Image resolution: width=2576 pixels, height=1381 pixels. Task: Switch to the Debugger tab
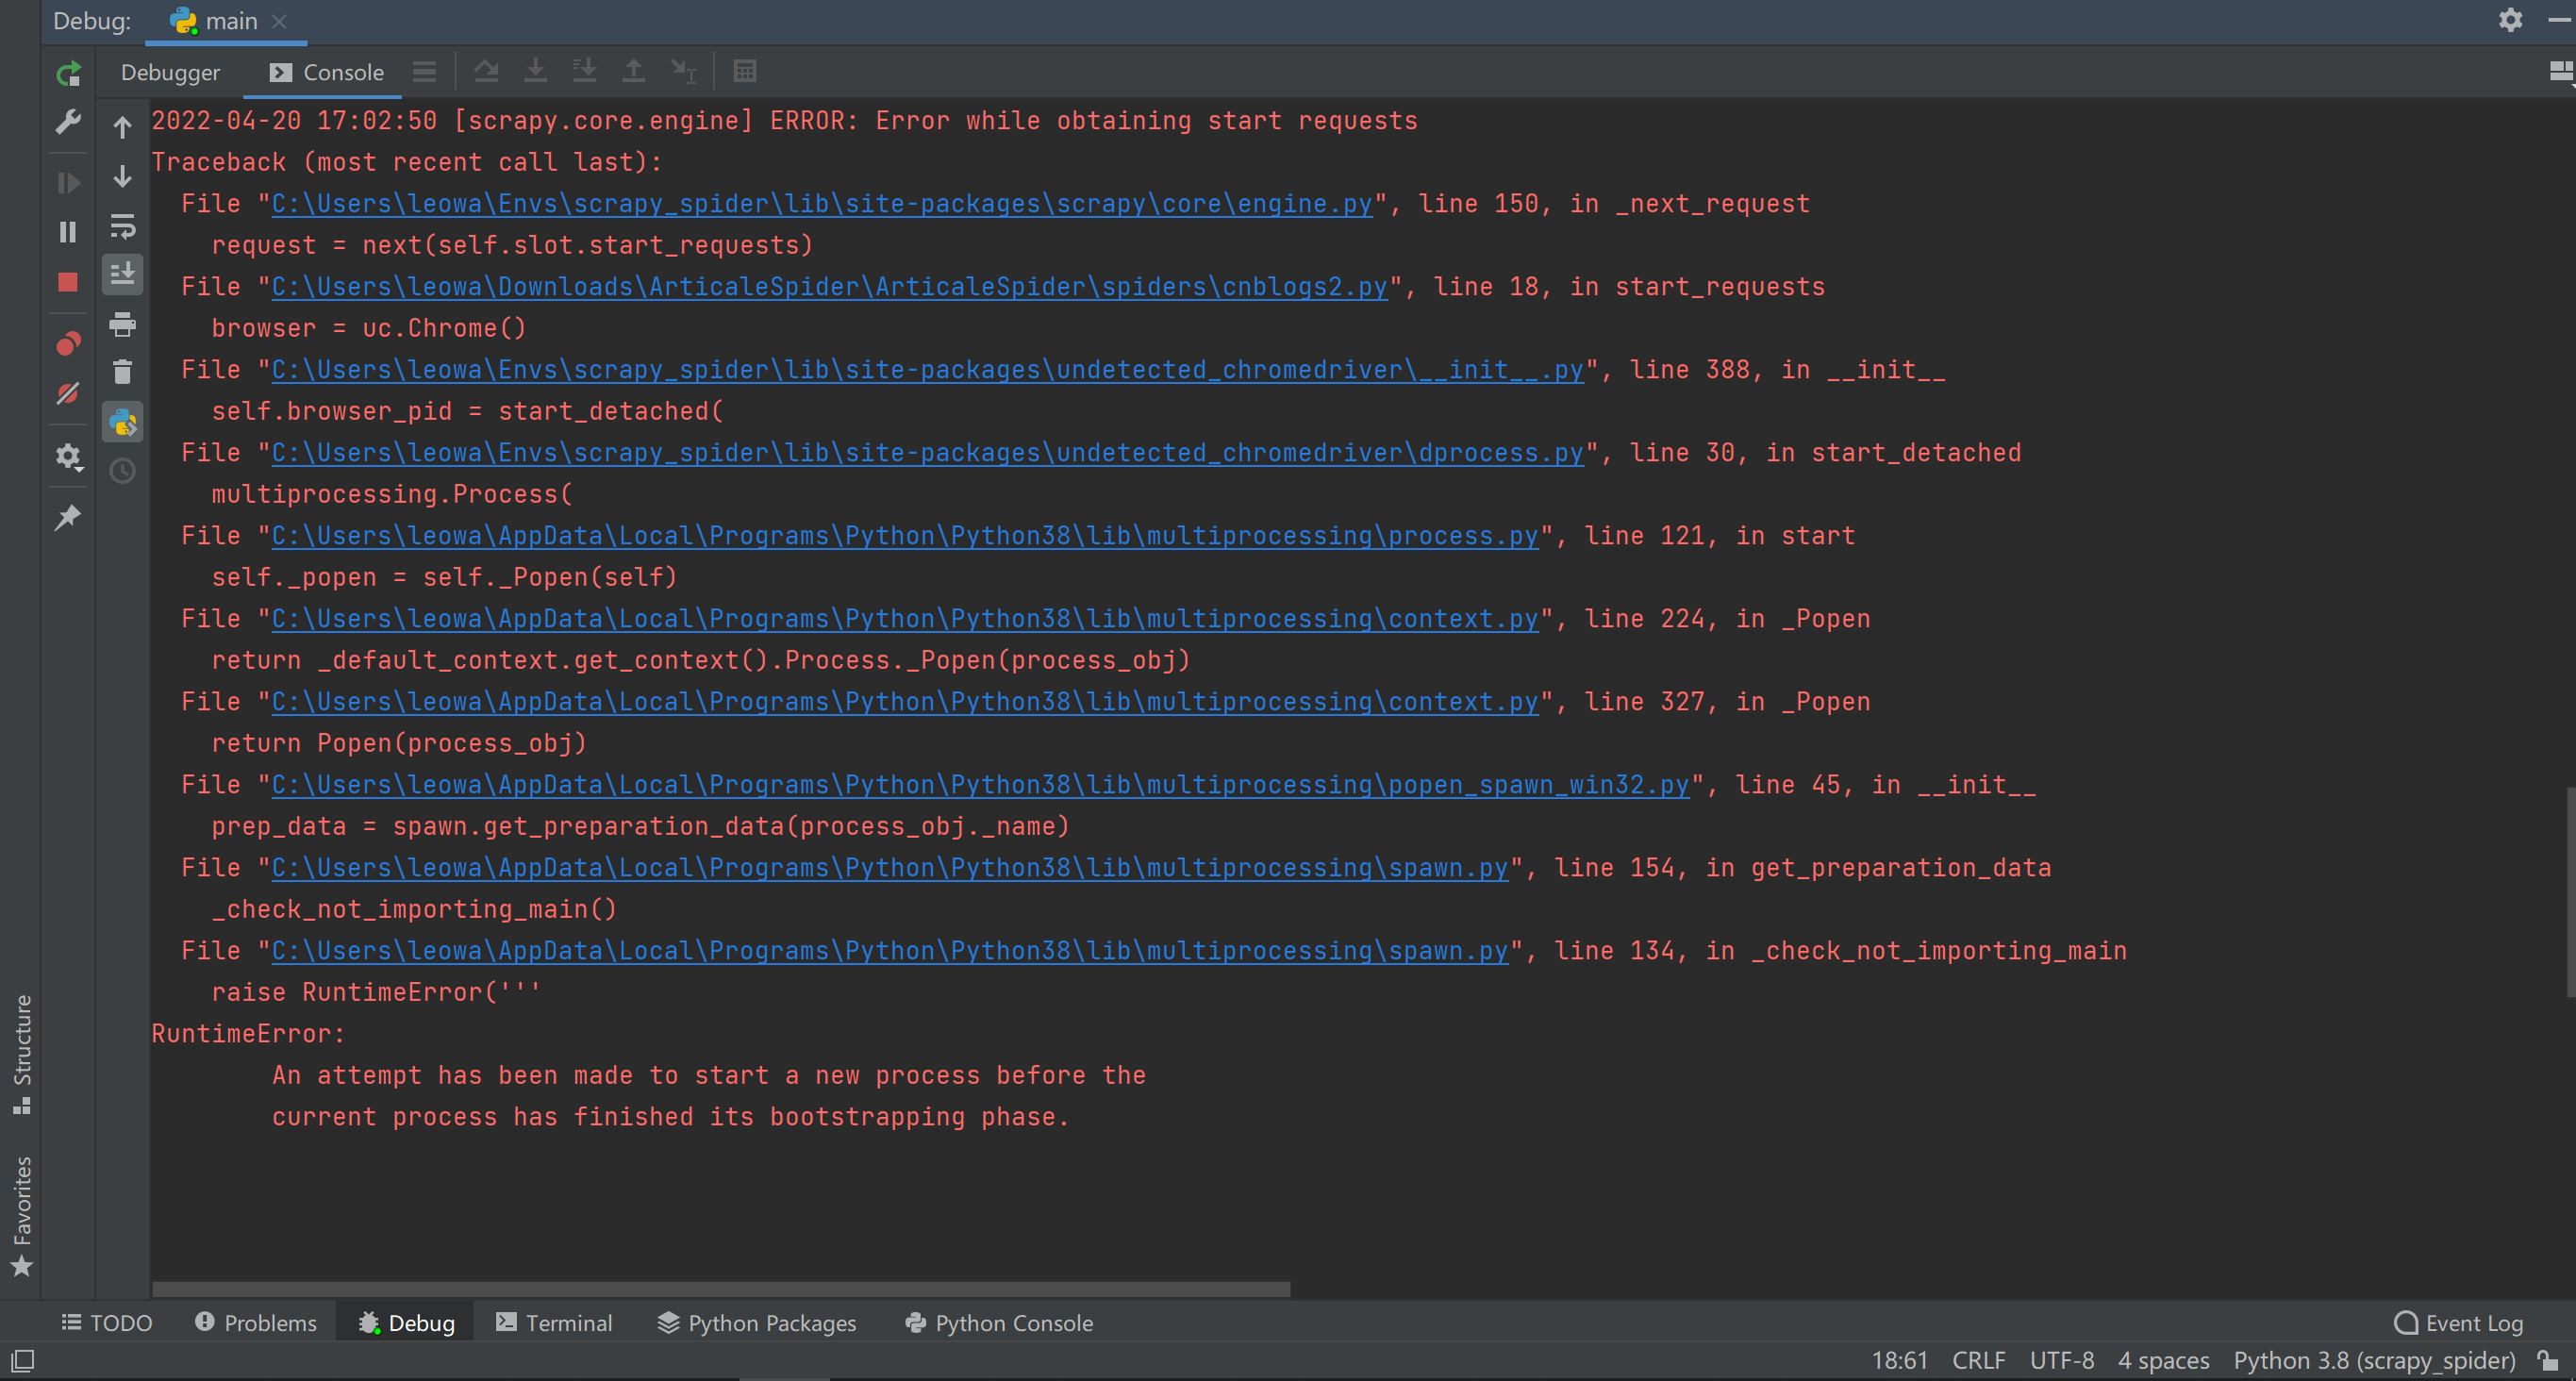point(170,73)
